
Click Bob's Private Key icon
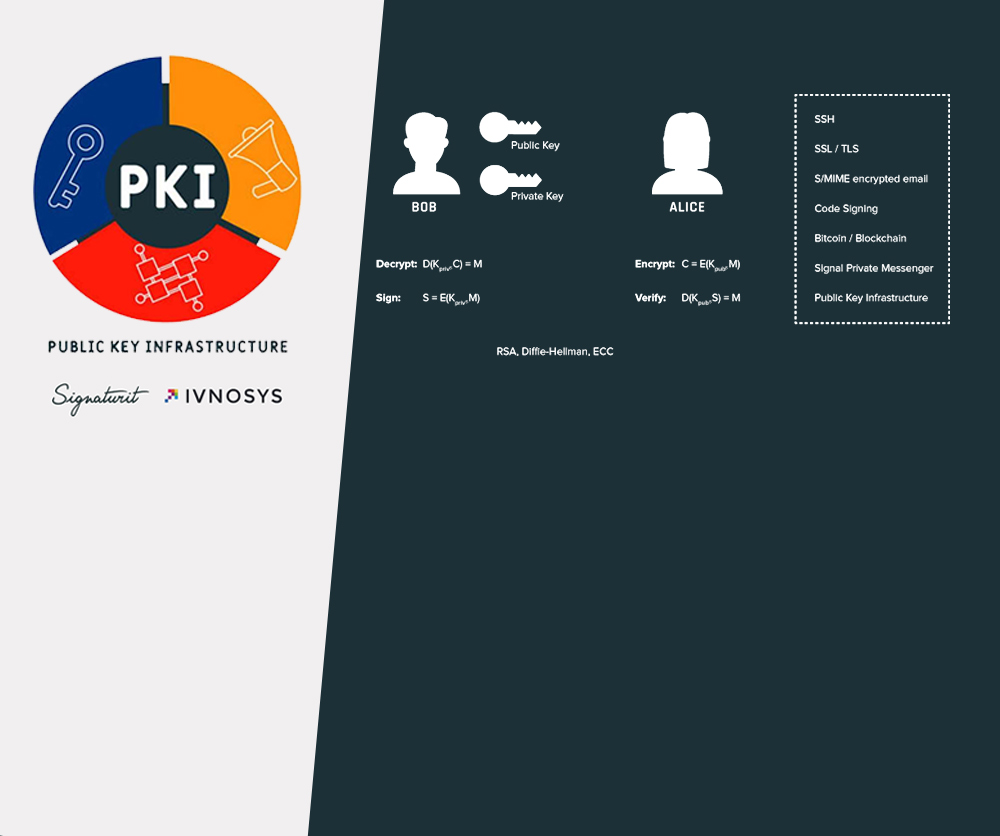pyautogui.click(x=509, y=180)
